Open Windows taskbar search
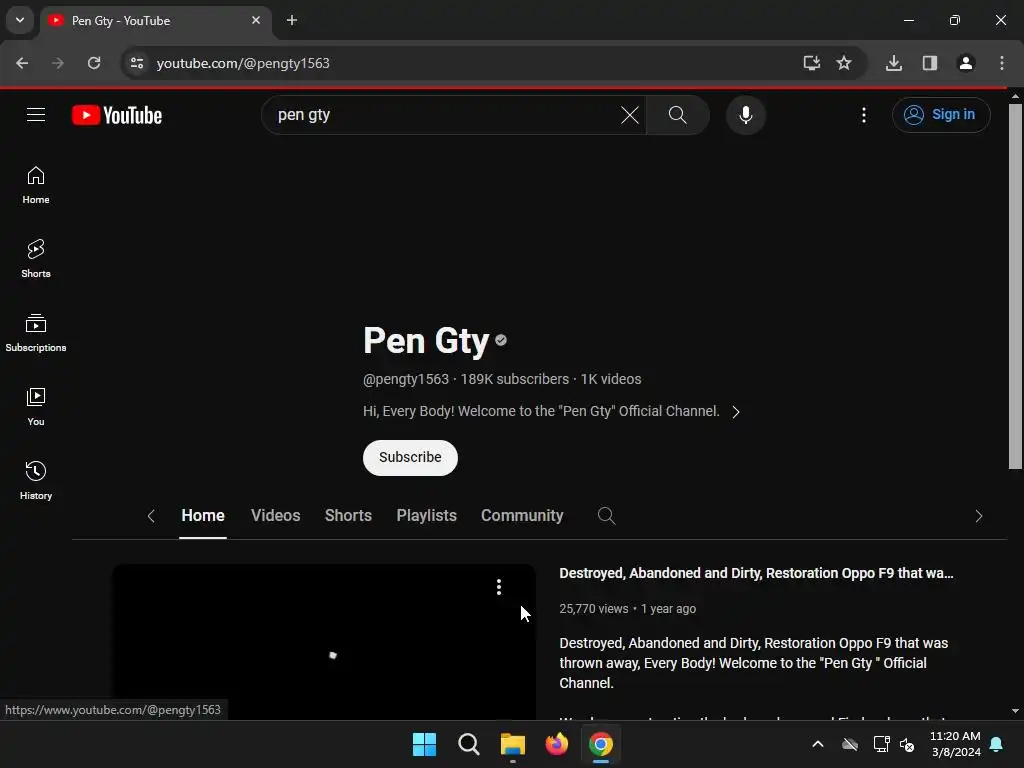Viewport: 1024px width, 768px height. (468, 744)
